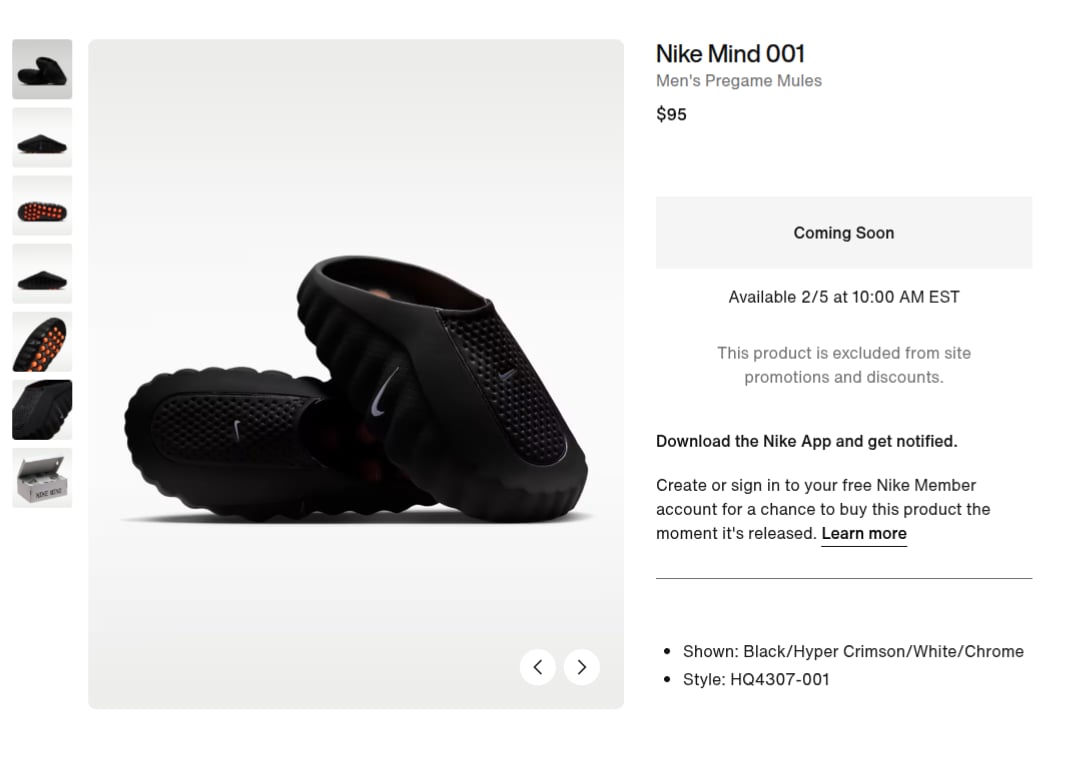This screenshot has height=760, width=1070.
Task: Advance to the next product image
Action: (581, 666)
